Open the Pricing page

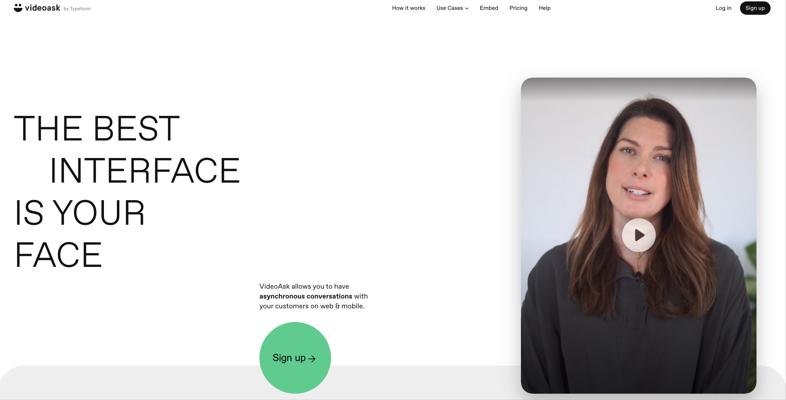click(x=518, y=8)
